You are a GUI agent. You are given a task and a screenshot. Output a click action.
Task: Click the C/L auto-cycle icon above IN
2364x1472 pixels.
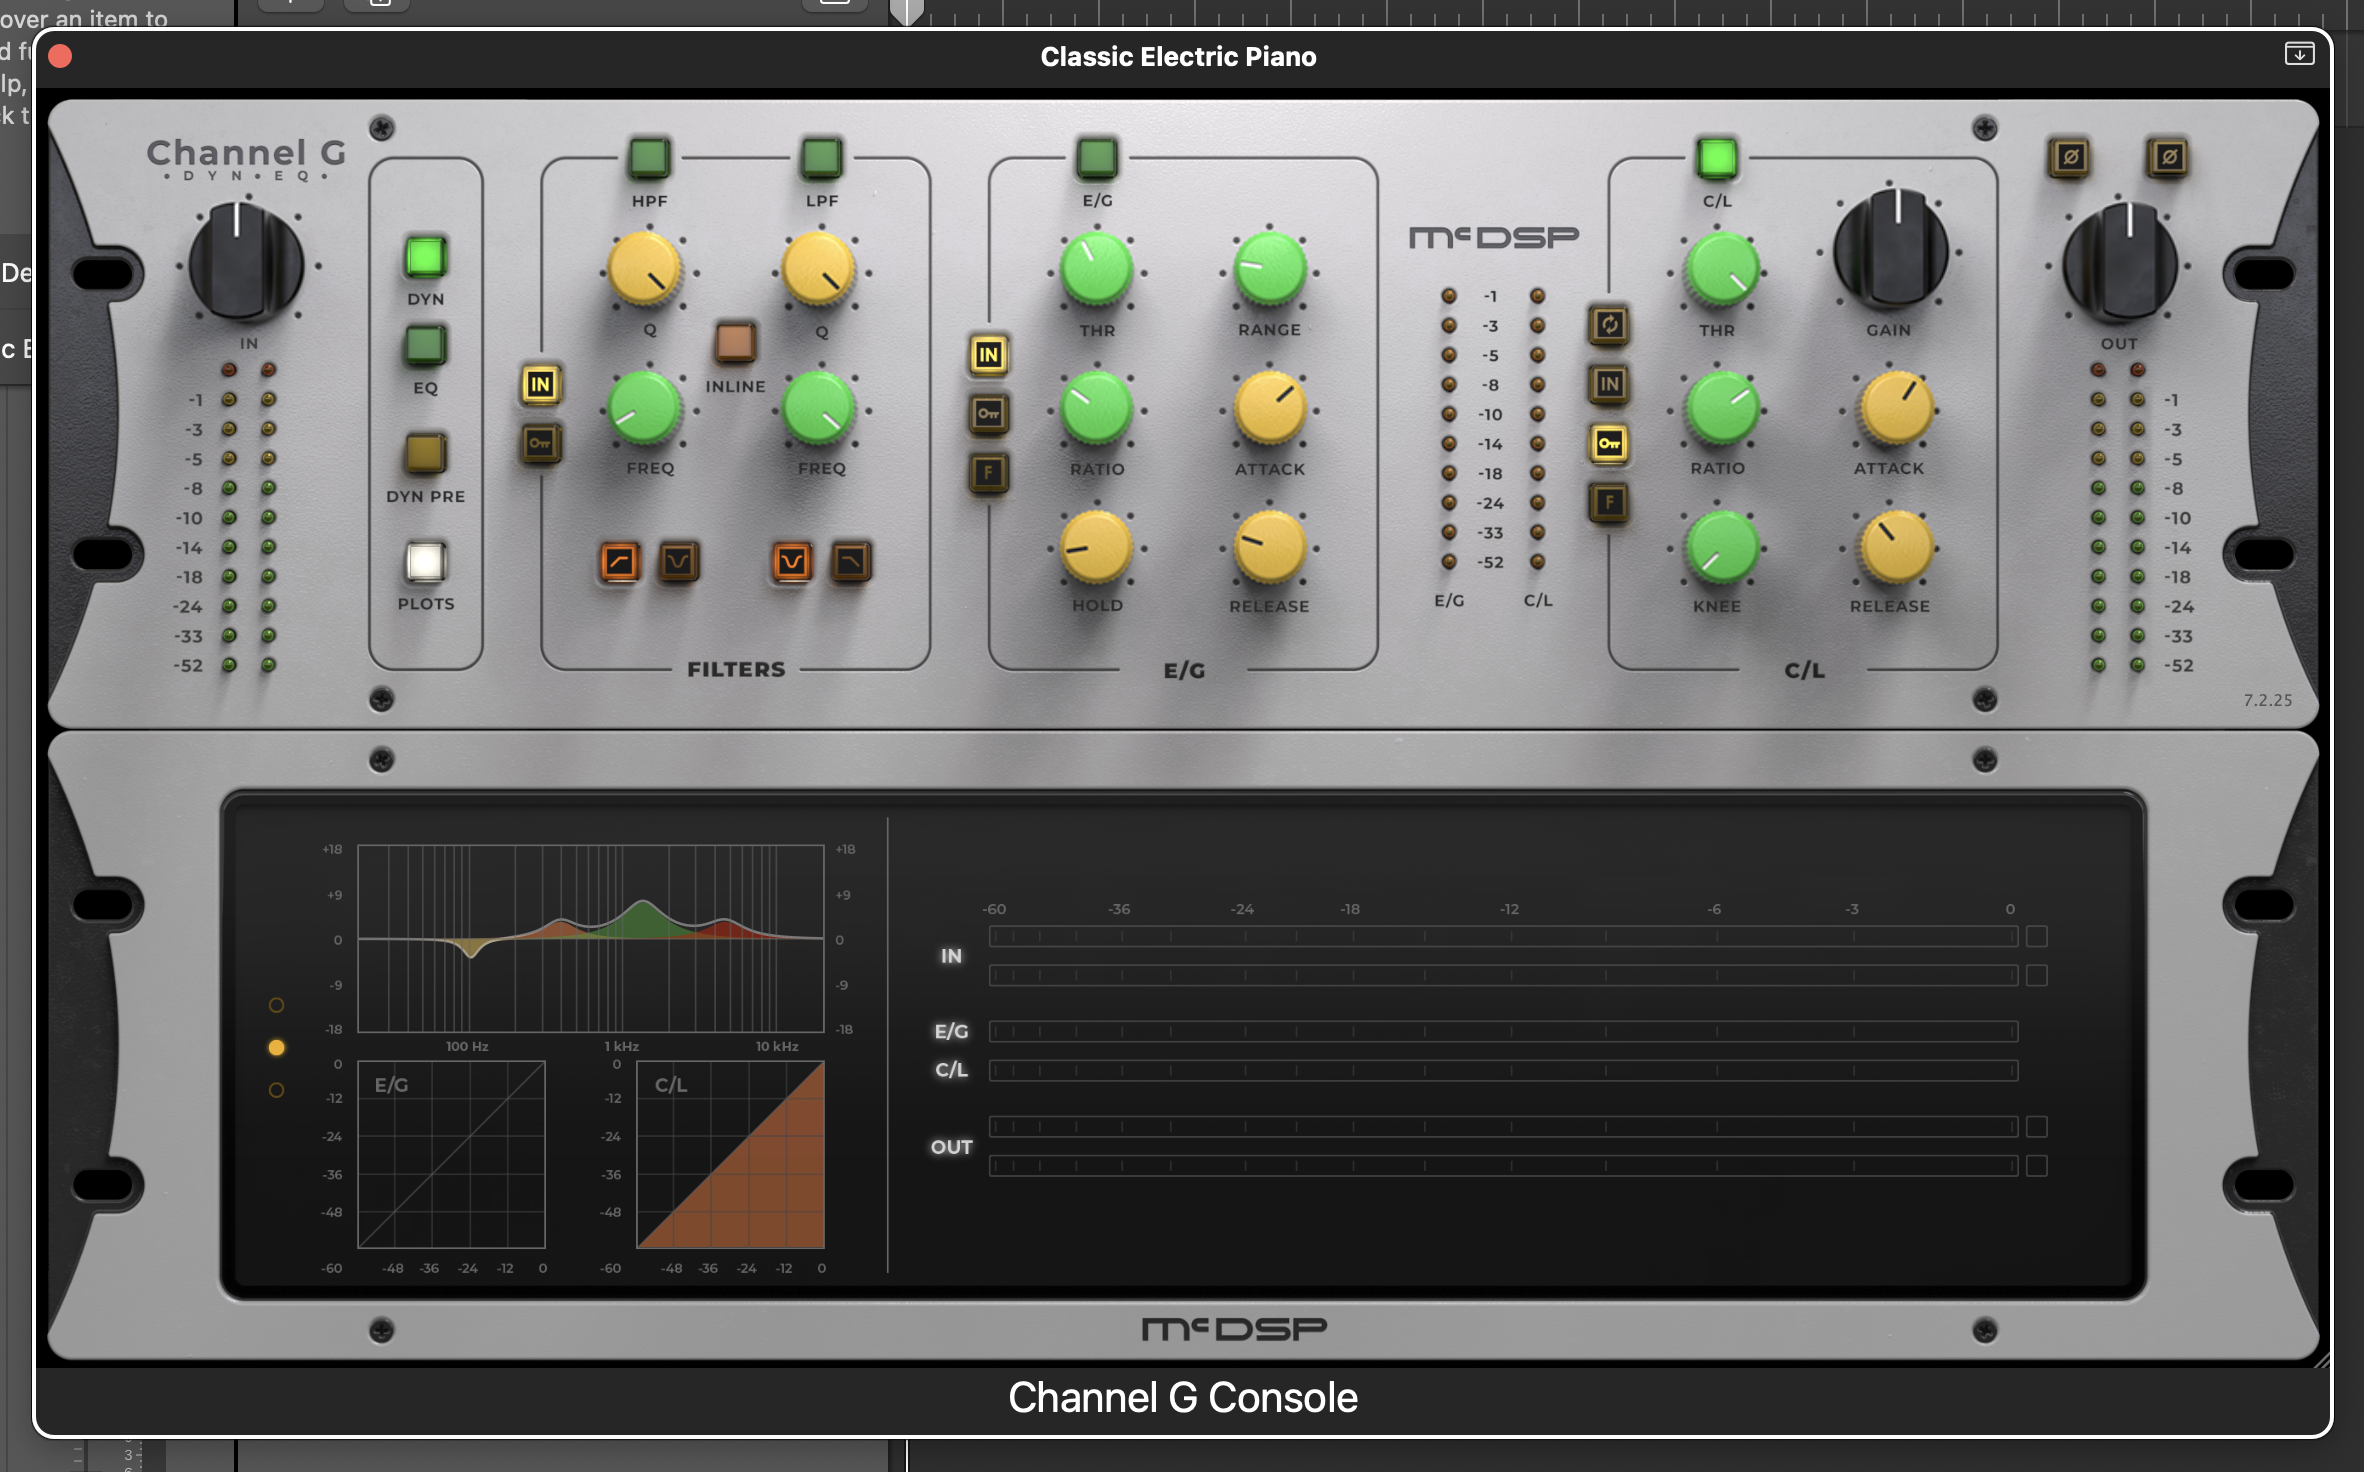click(x=1609, y=325)
